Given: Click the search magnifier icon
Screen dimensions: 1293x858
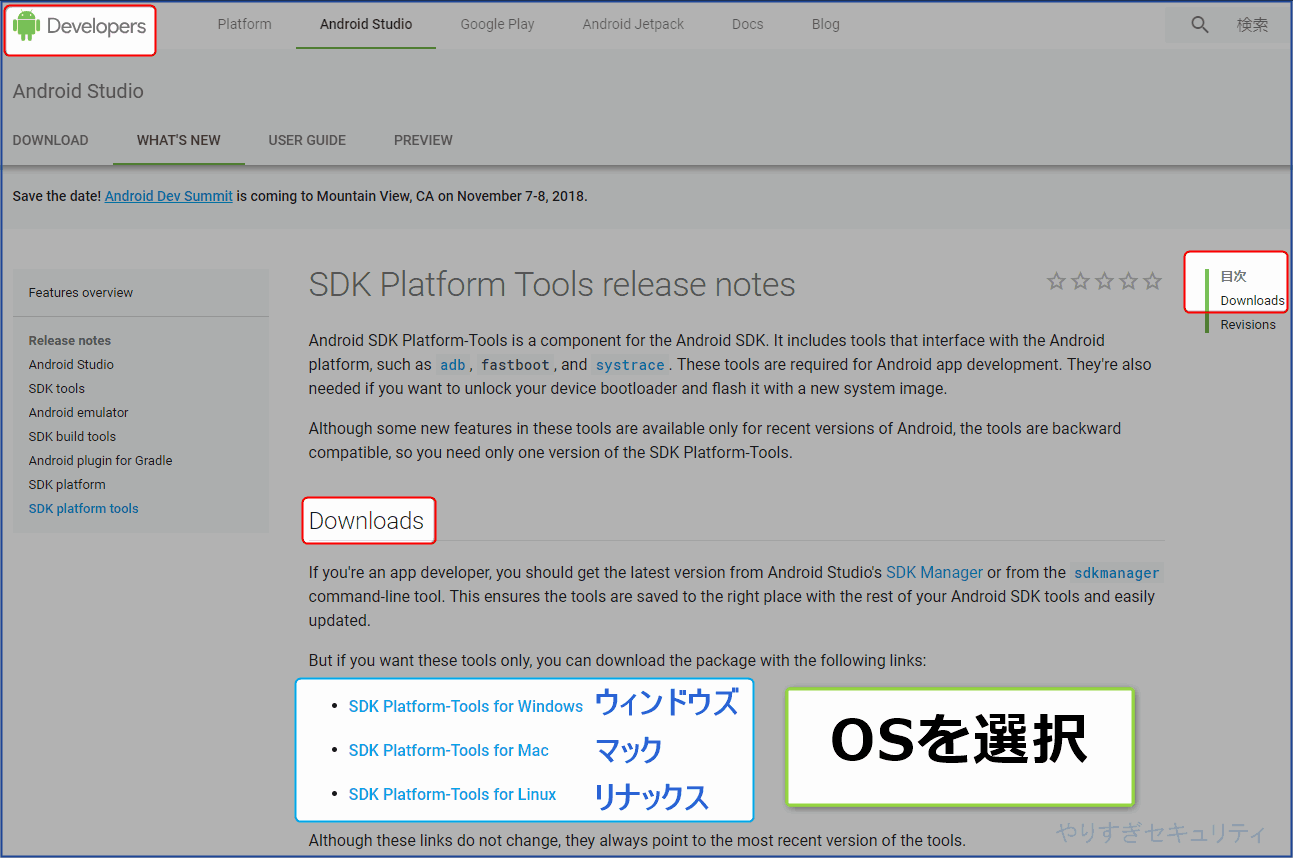Looking at the screenshot, I should point(1200,25).
